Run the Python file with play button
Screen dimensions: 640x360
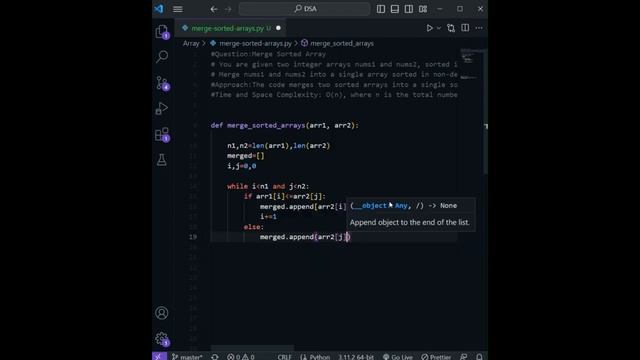point(429,28)
